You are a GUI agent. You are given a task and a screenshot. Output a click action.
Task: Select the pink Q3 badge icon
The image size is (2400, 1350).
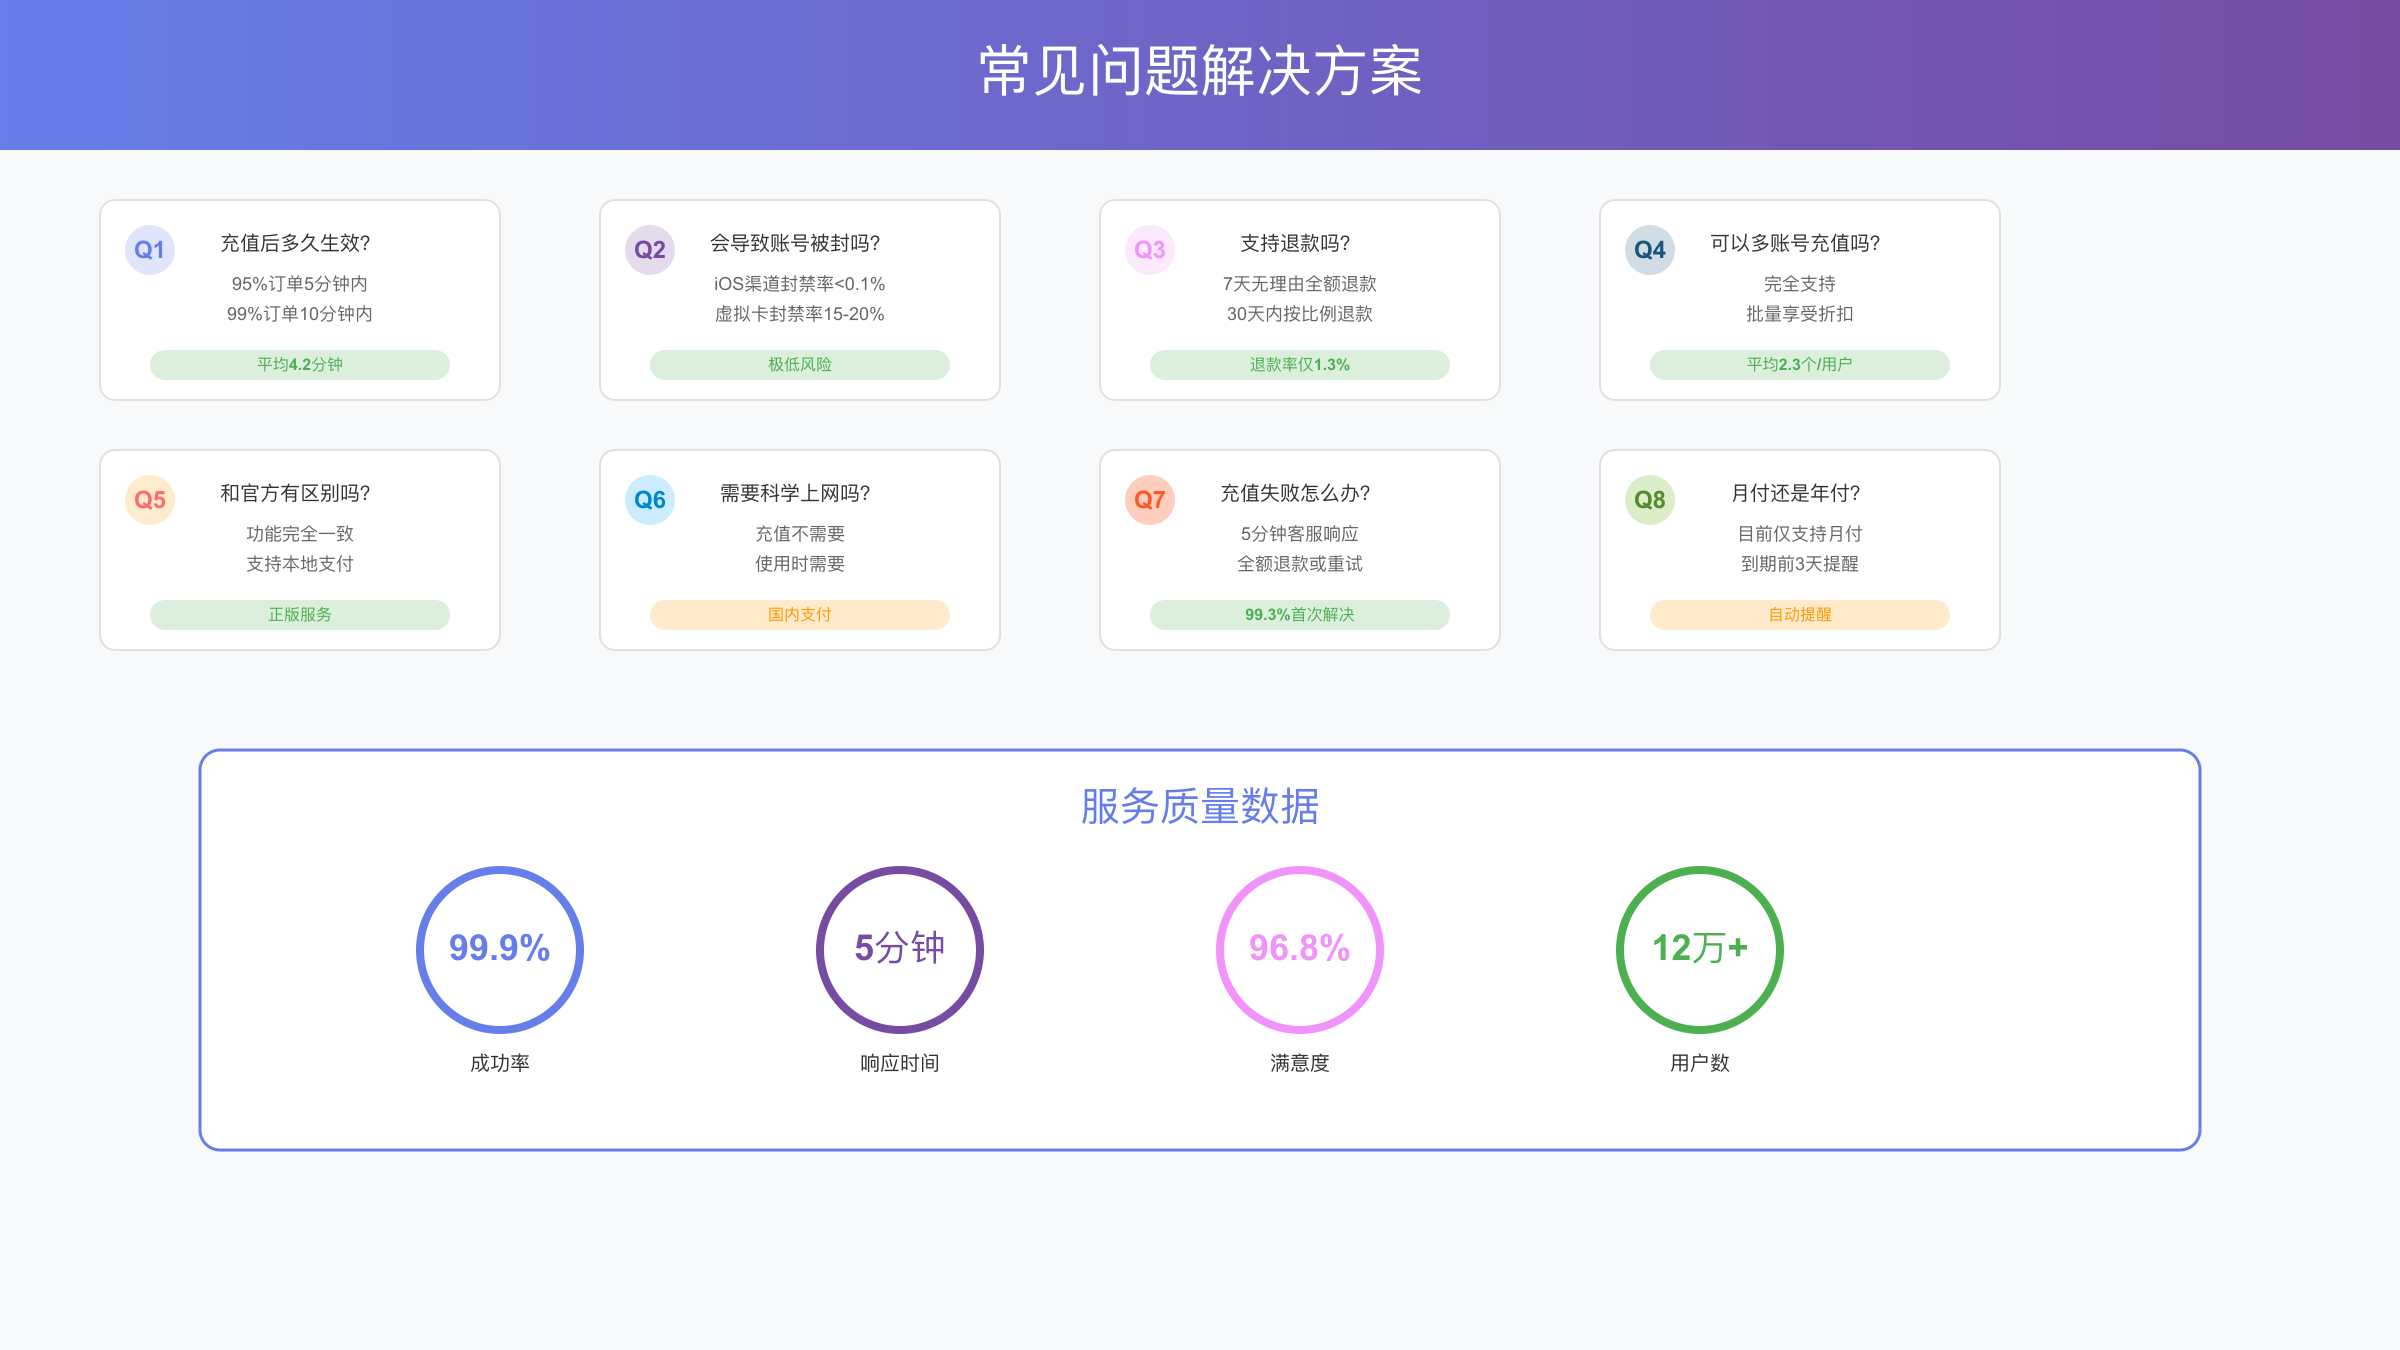1150,250
